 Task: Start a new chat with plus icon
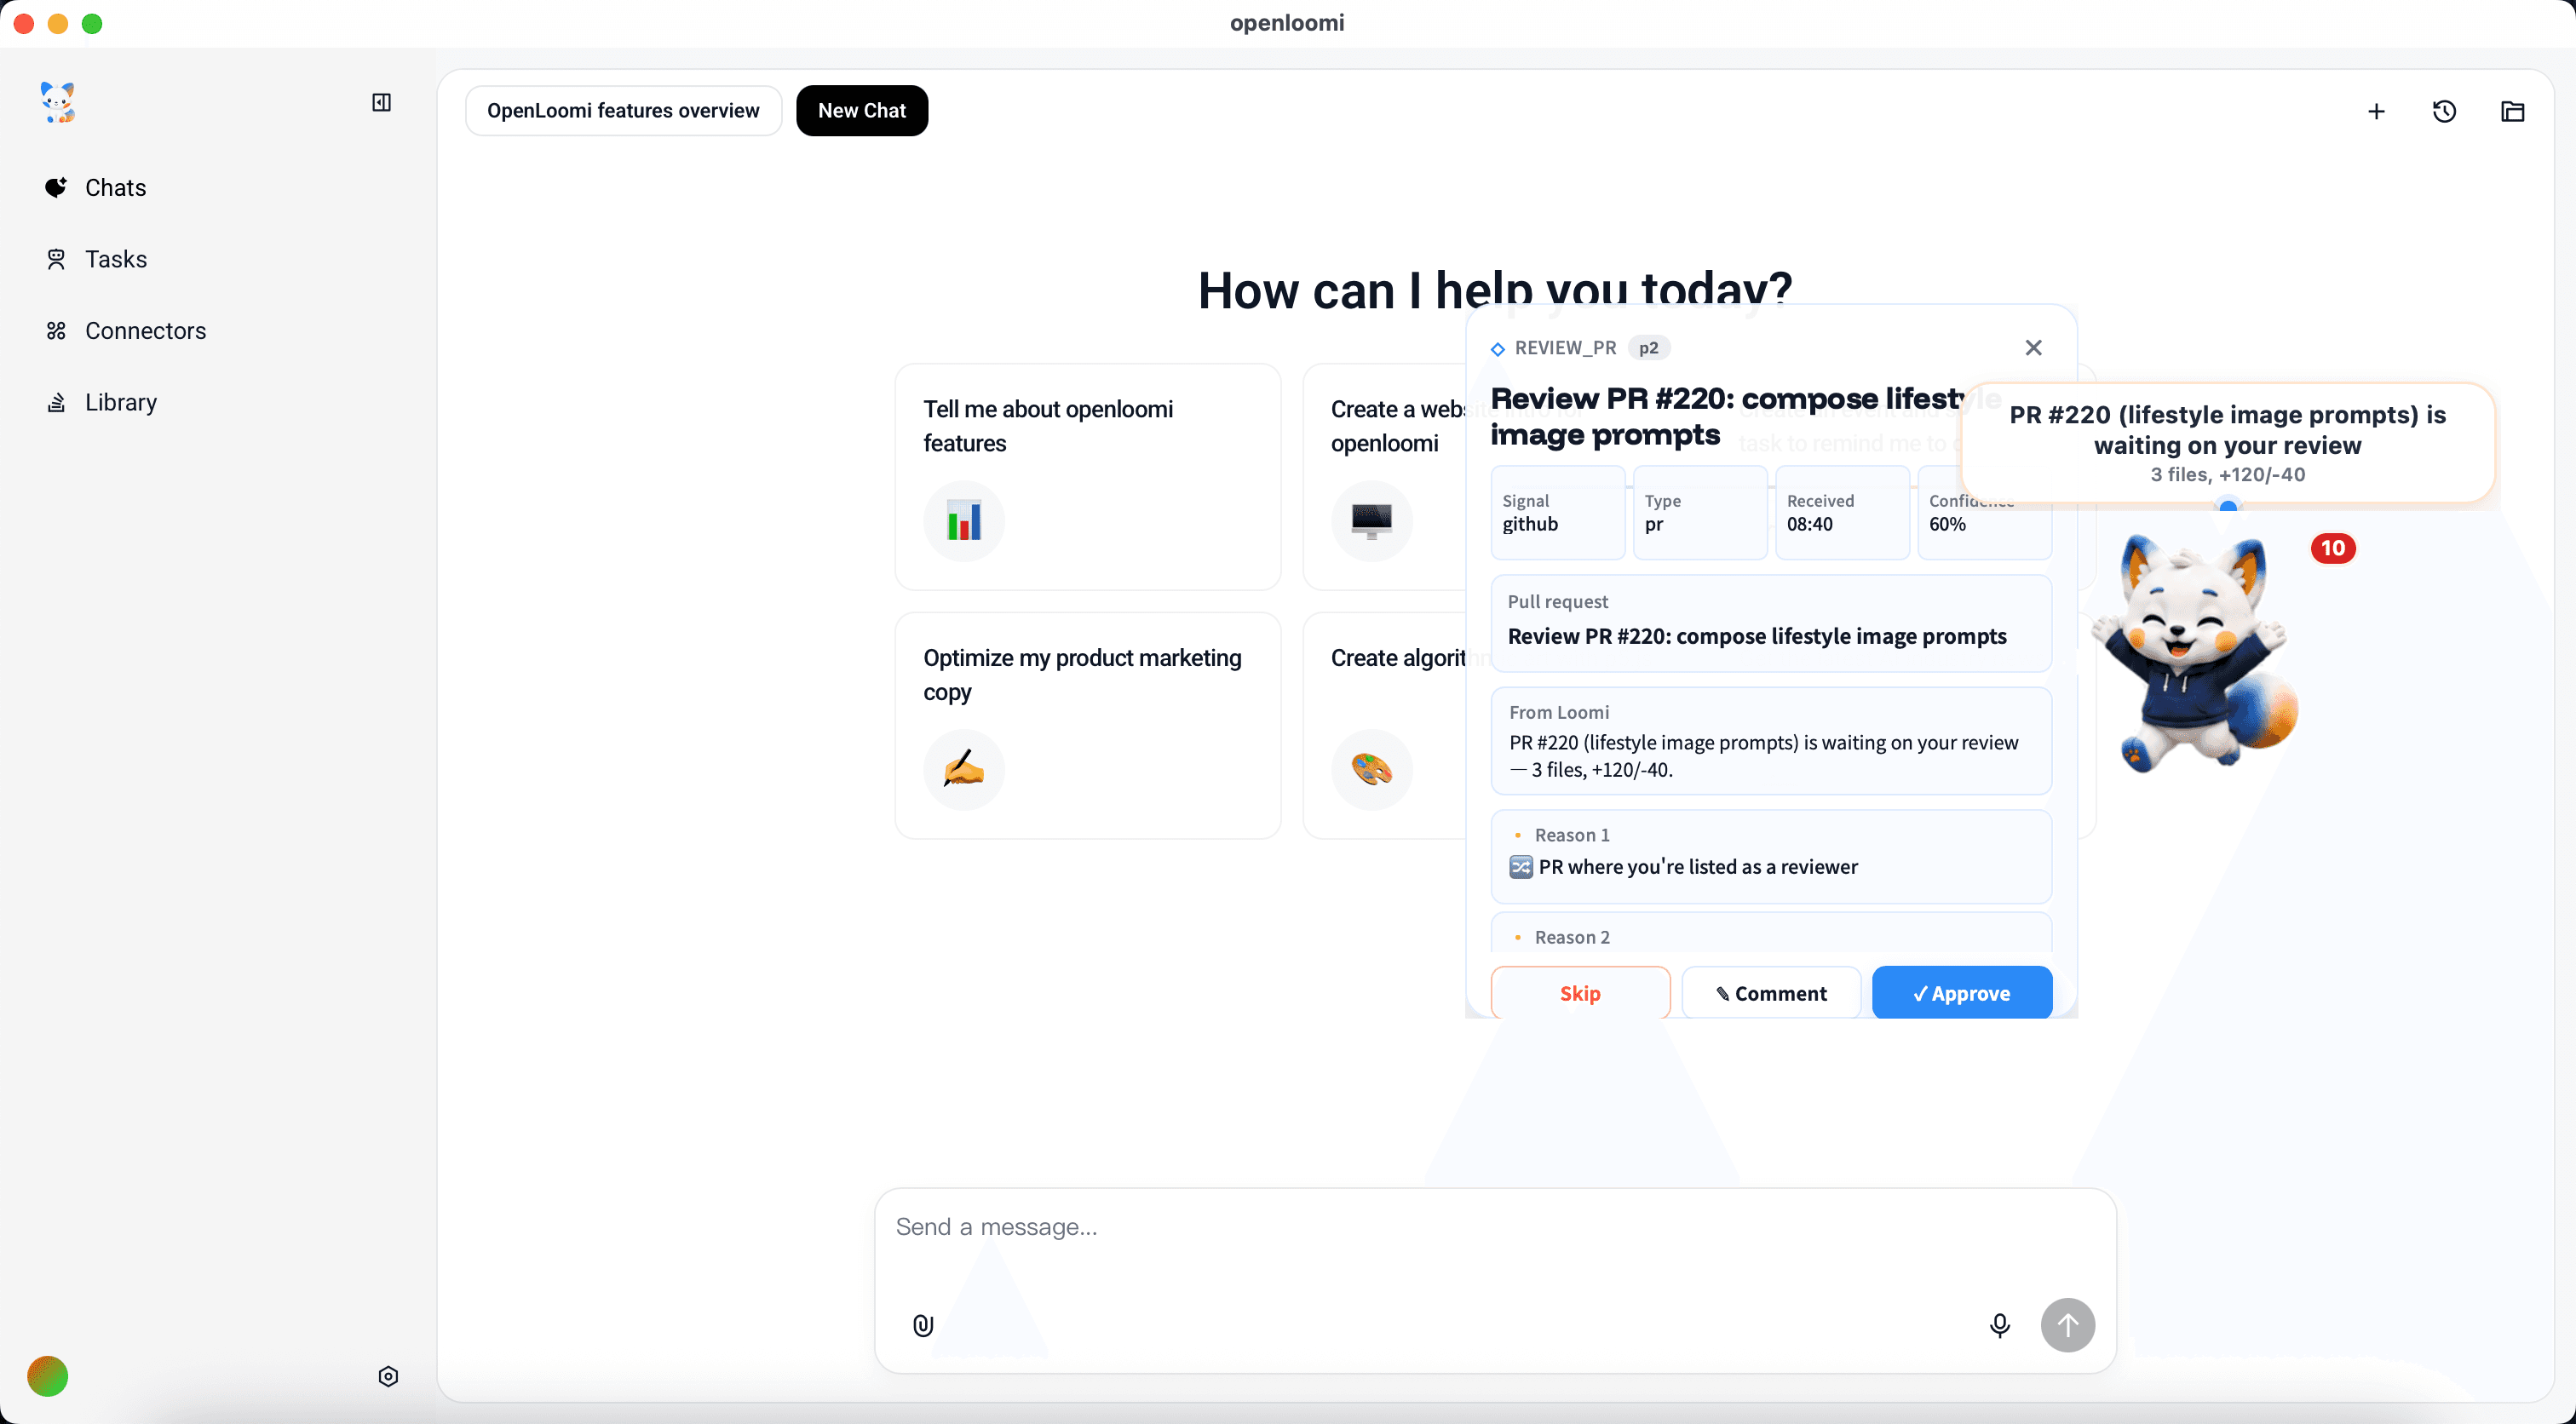point(2376,111)
